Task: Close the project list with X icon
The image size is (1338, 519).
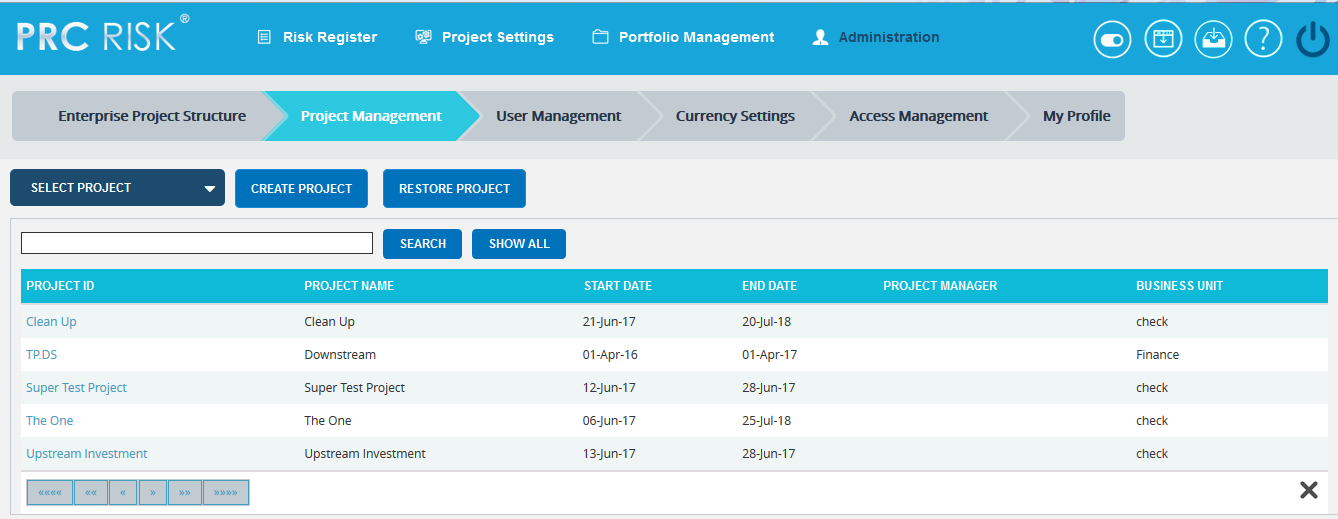Action: coord(1308,490)
